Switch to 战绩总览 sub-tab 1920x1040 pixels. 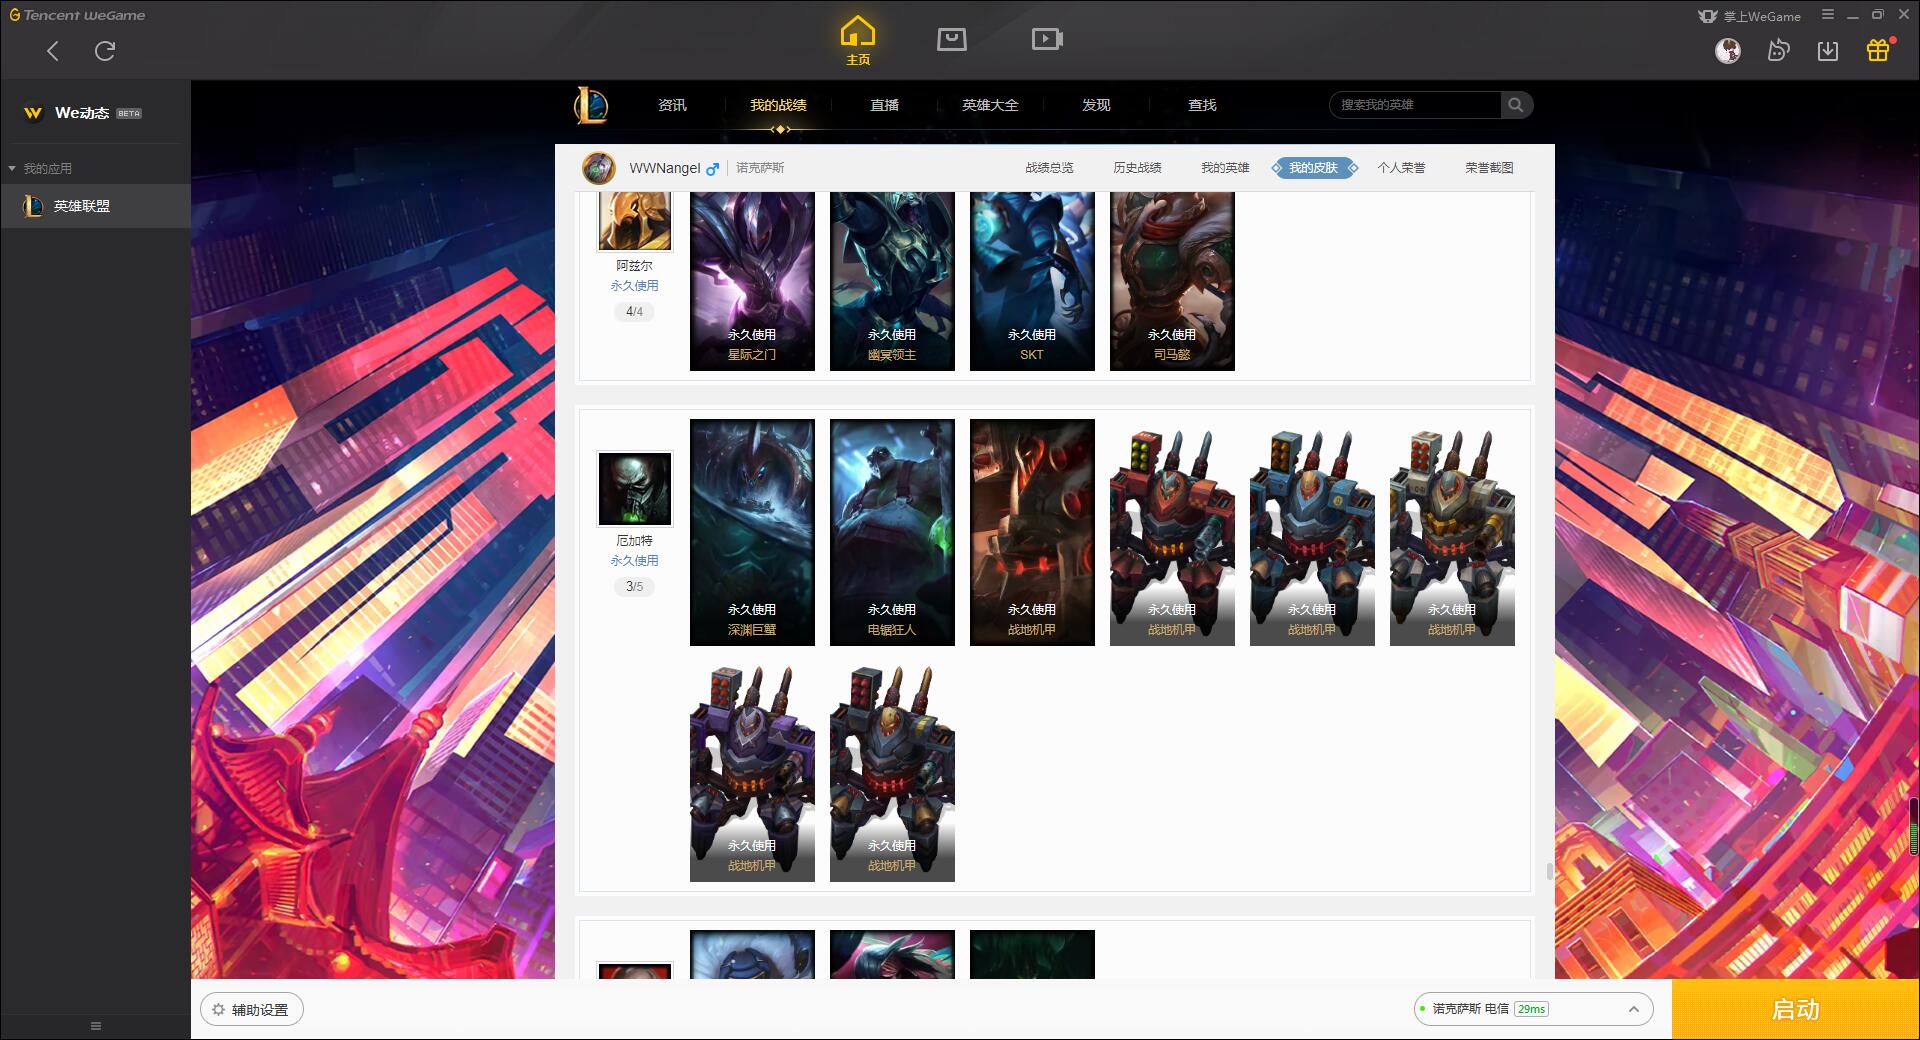1049,168
